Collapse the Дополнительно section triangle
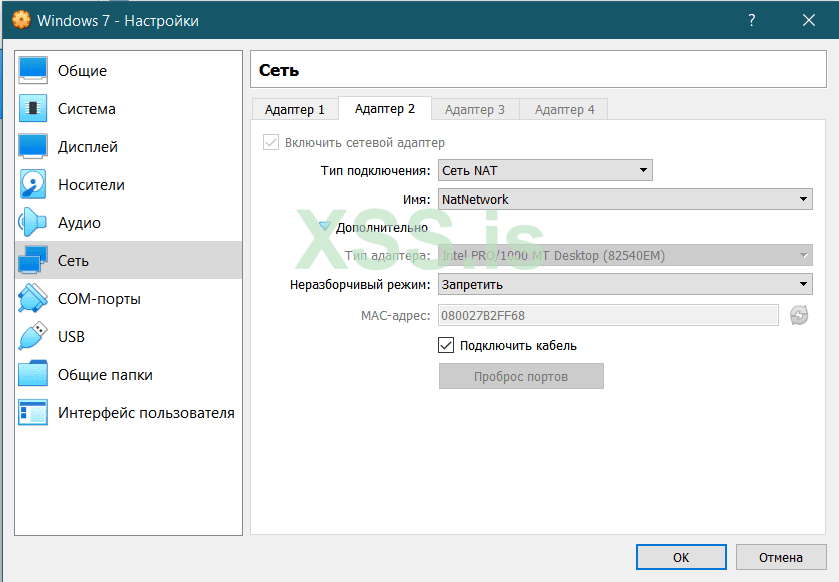839x582 pixels. coord(324,227)
